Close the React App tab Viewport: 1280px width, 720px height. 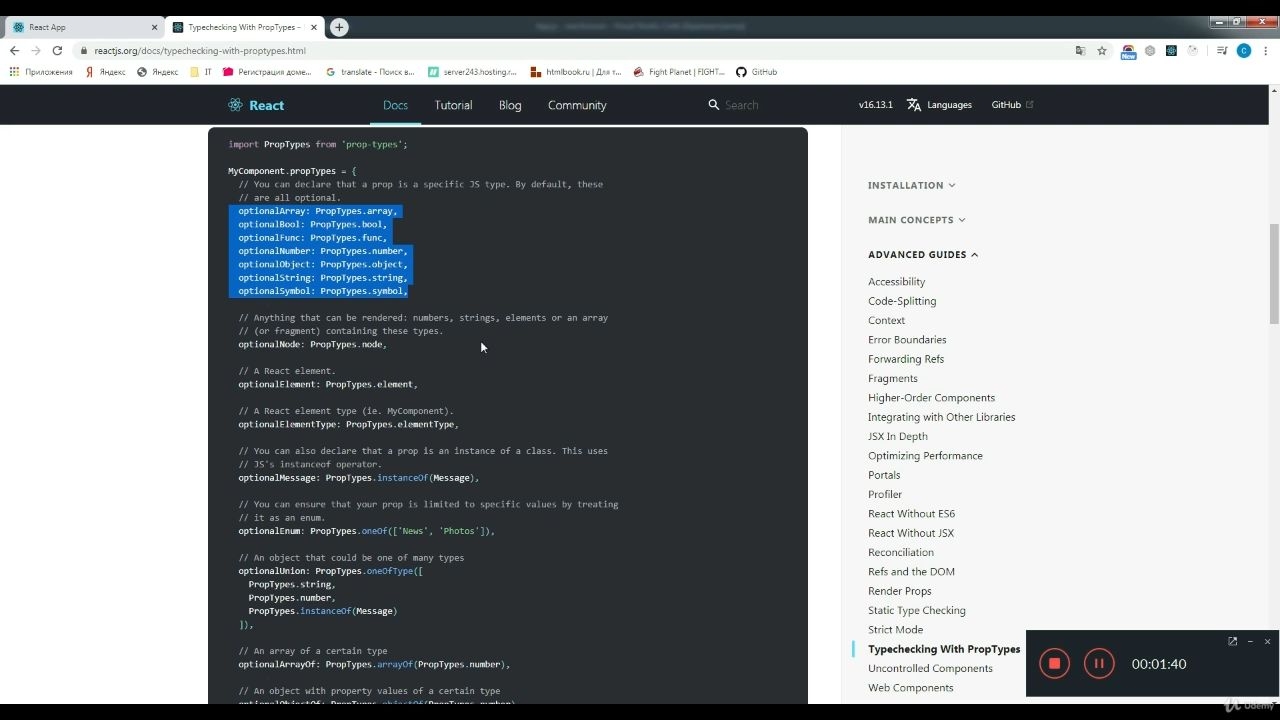(155, 28)
